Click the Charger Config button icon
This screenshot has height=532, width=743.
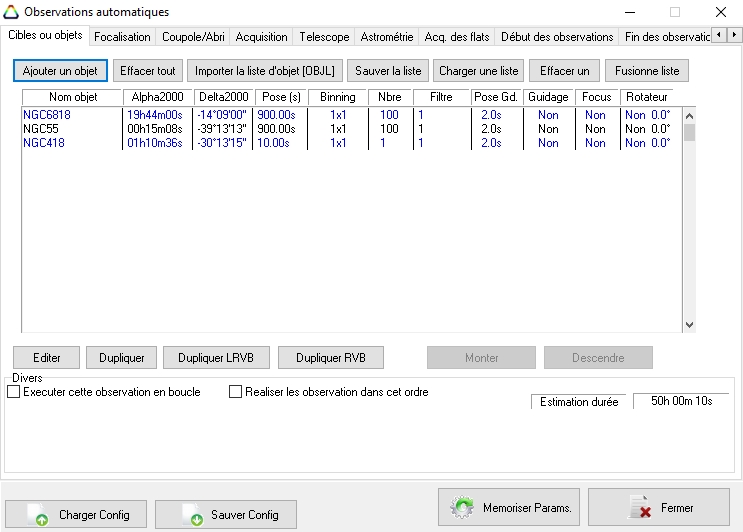pos(36,514)
